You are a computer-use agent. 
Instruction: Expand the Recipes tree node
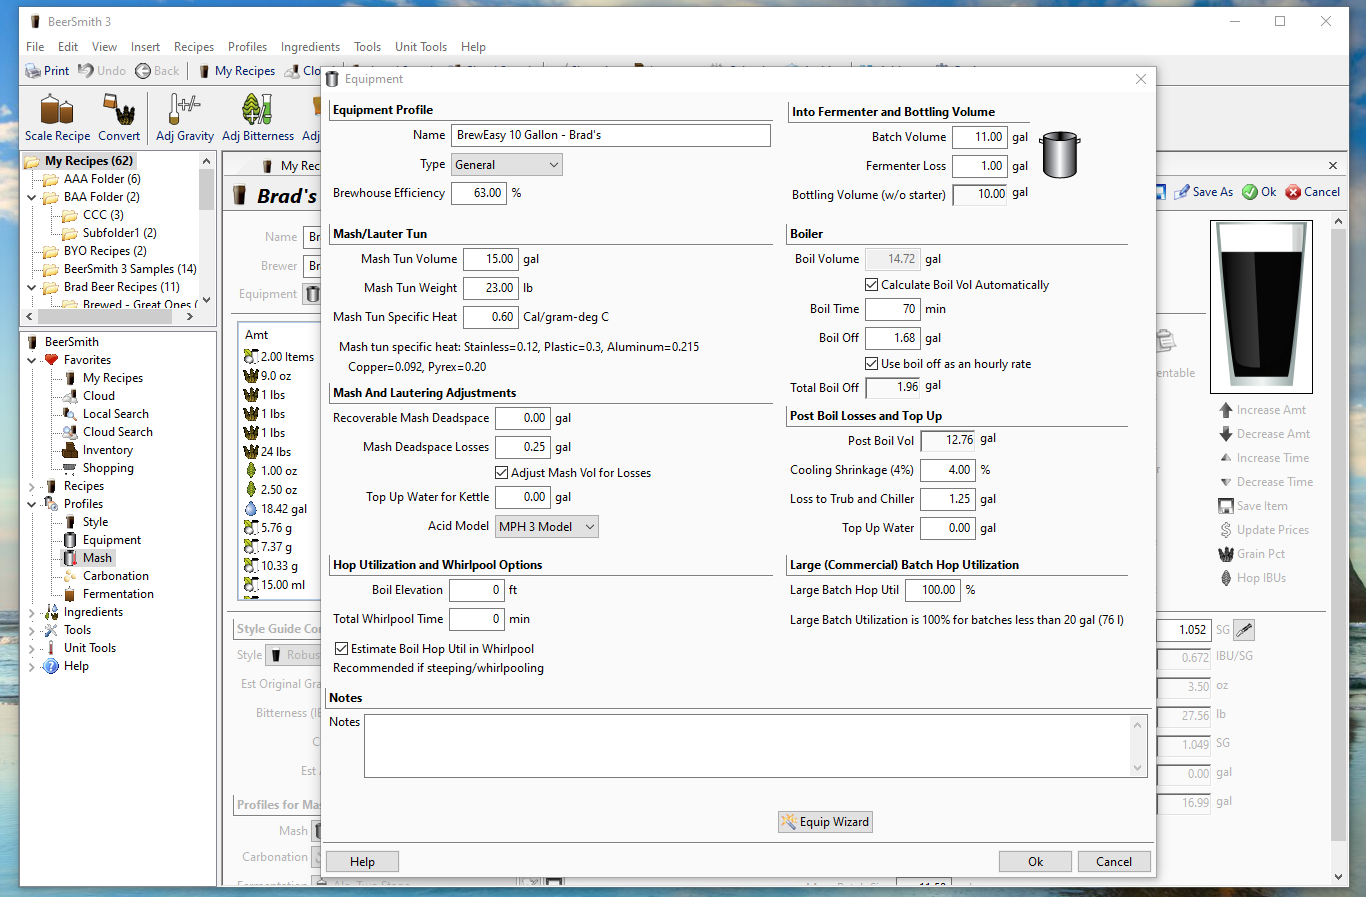click(32, 486)
